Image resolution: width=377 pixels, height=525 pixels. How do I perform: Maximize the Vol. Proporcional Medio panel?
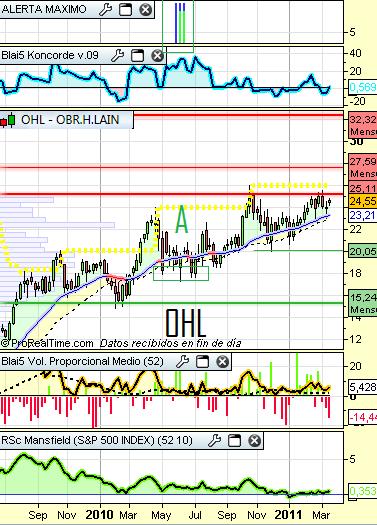click(x=203, y=362)
